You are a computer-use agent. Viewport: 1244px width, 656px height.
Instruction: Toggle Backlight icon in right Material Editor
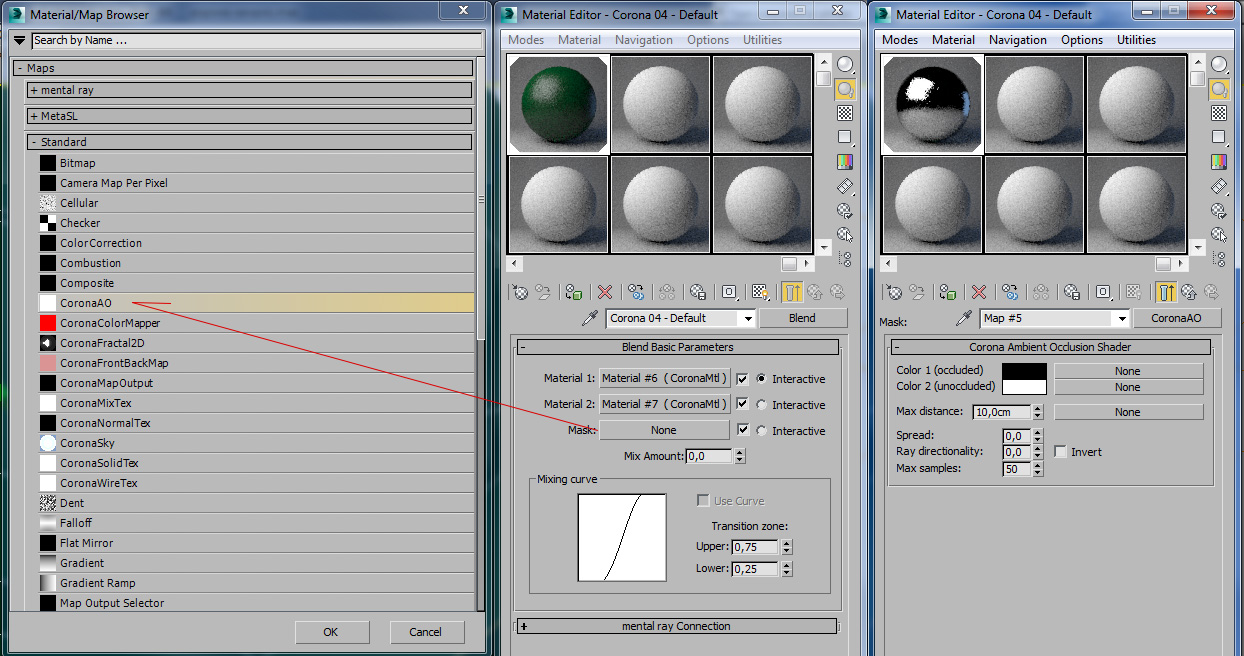point(1219,89)
